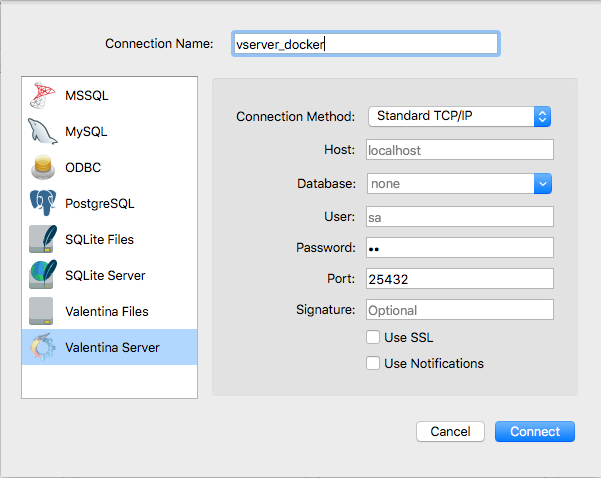
Task: Click the Valentina Server gear icon
Action: point(43,347)
